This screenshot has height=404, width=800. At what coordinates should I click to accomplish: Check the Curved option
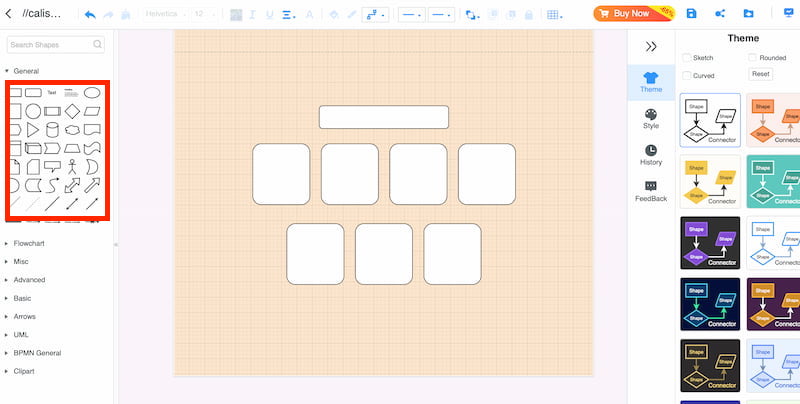coord(686,75)
